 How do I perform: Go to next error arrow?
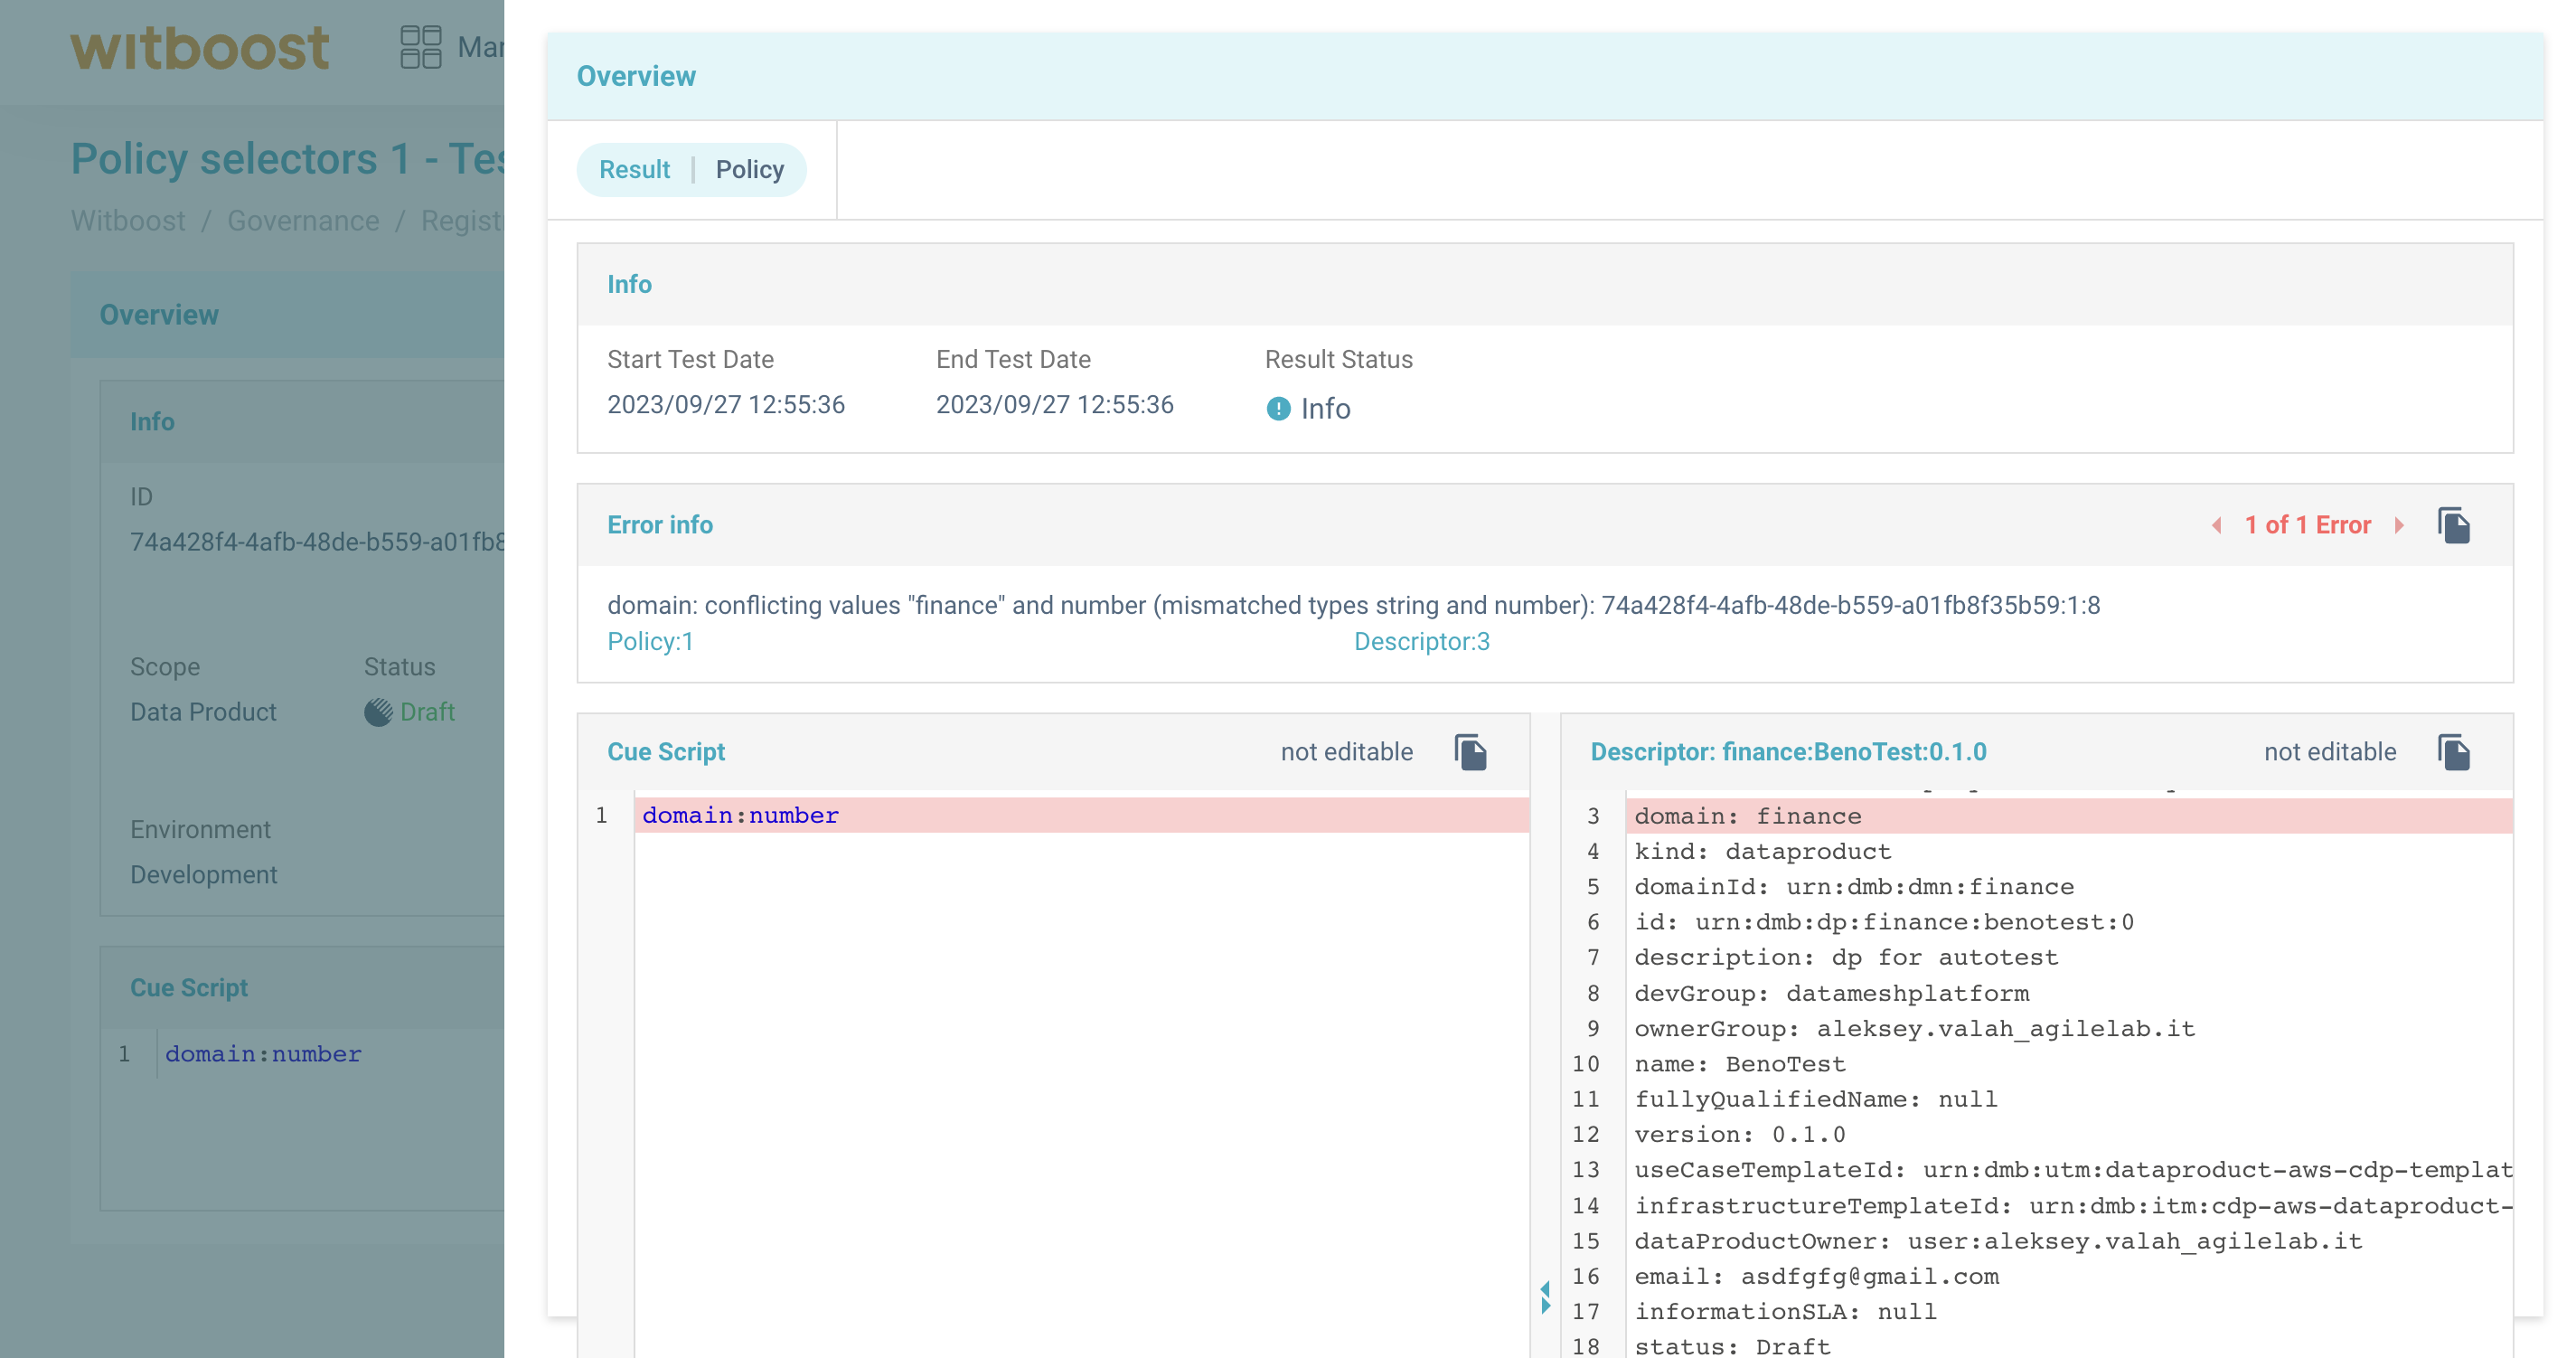tap(2399, 525)
